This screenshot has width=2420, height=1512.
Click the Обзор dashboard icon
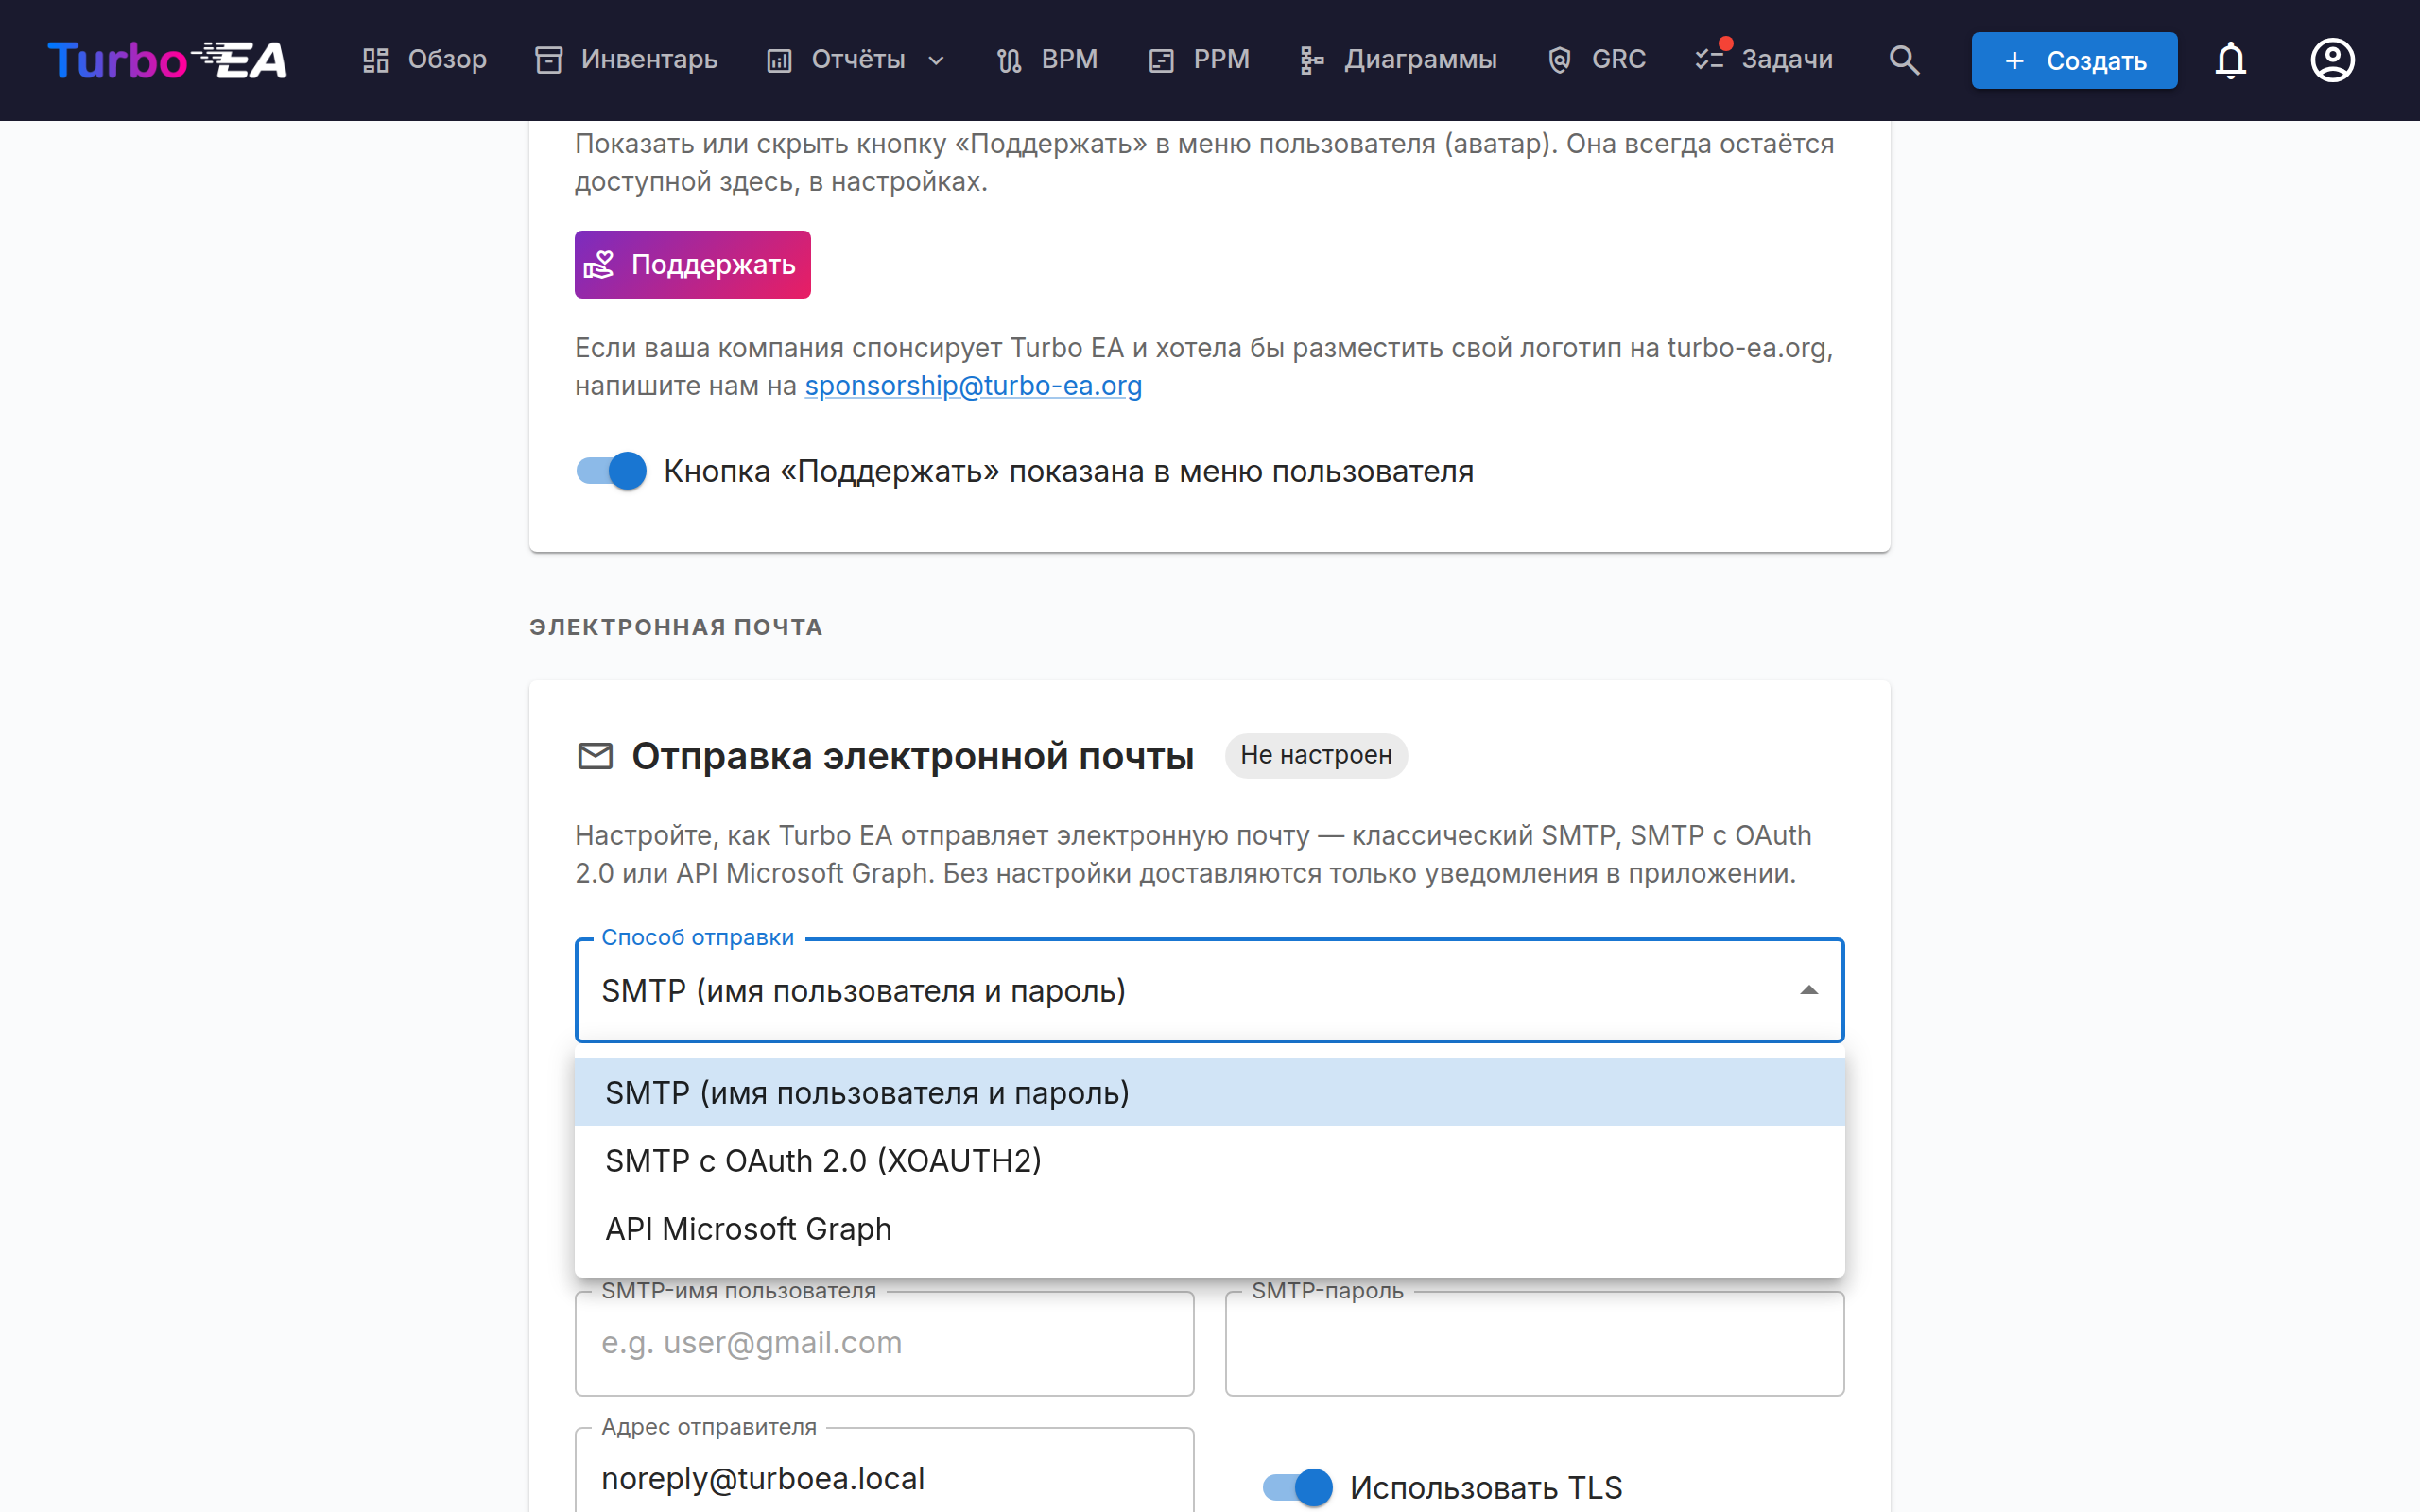coord(376,61)
